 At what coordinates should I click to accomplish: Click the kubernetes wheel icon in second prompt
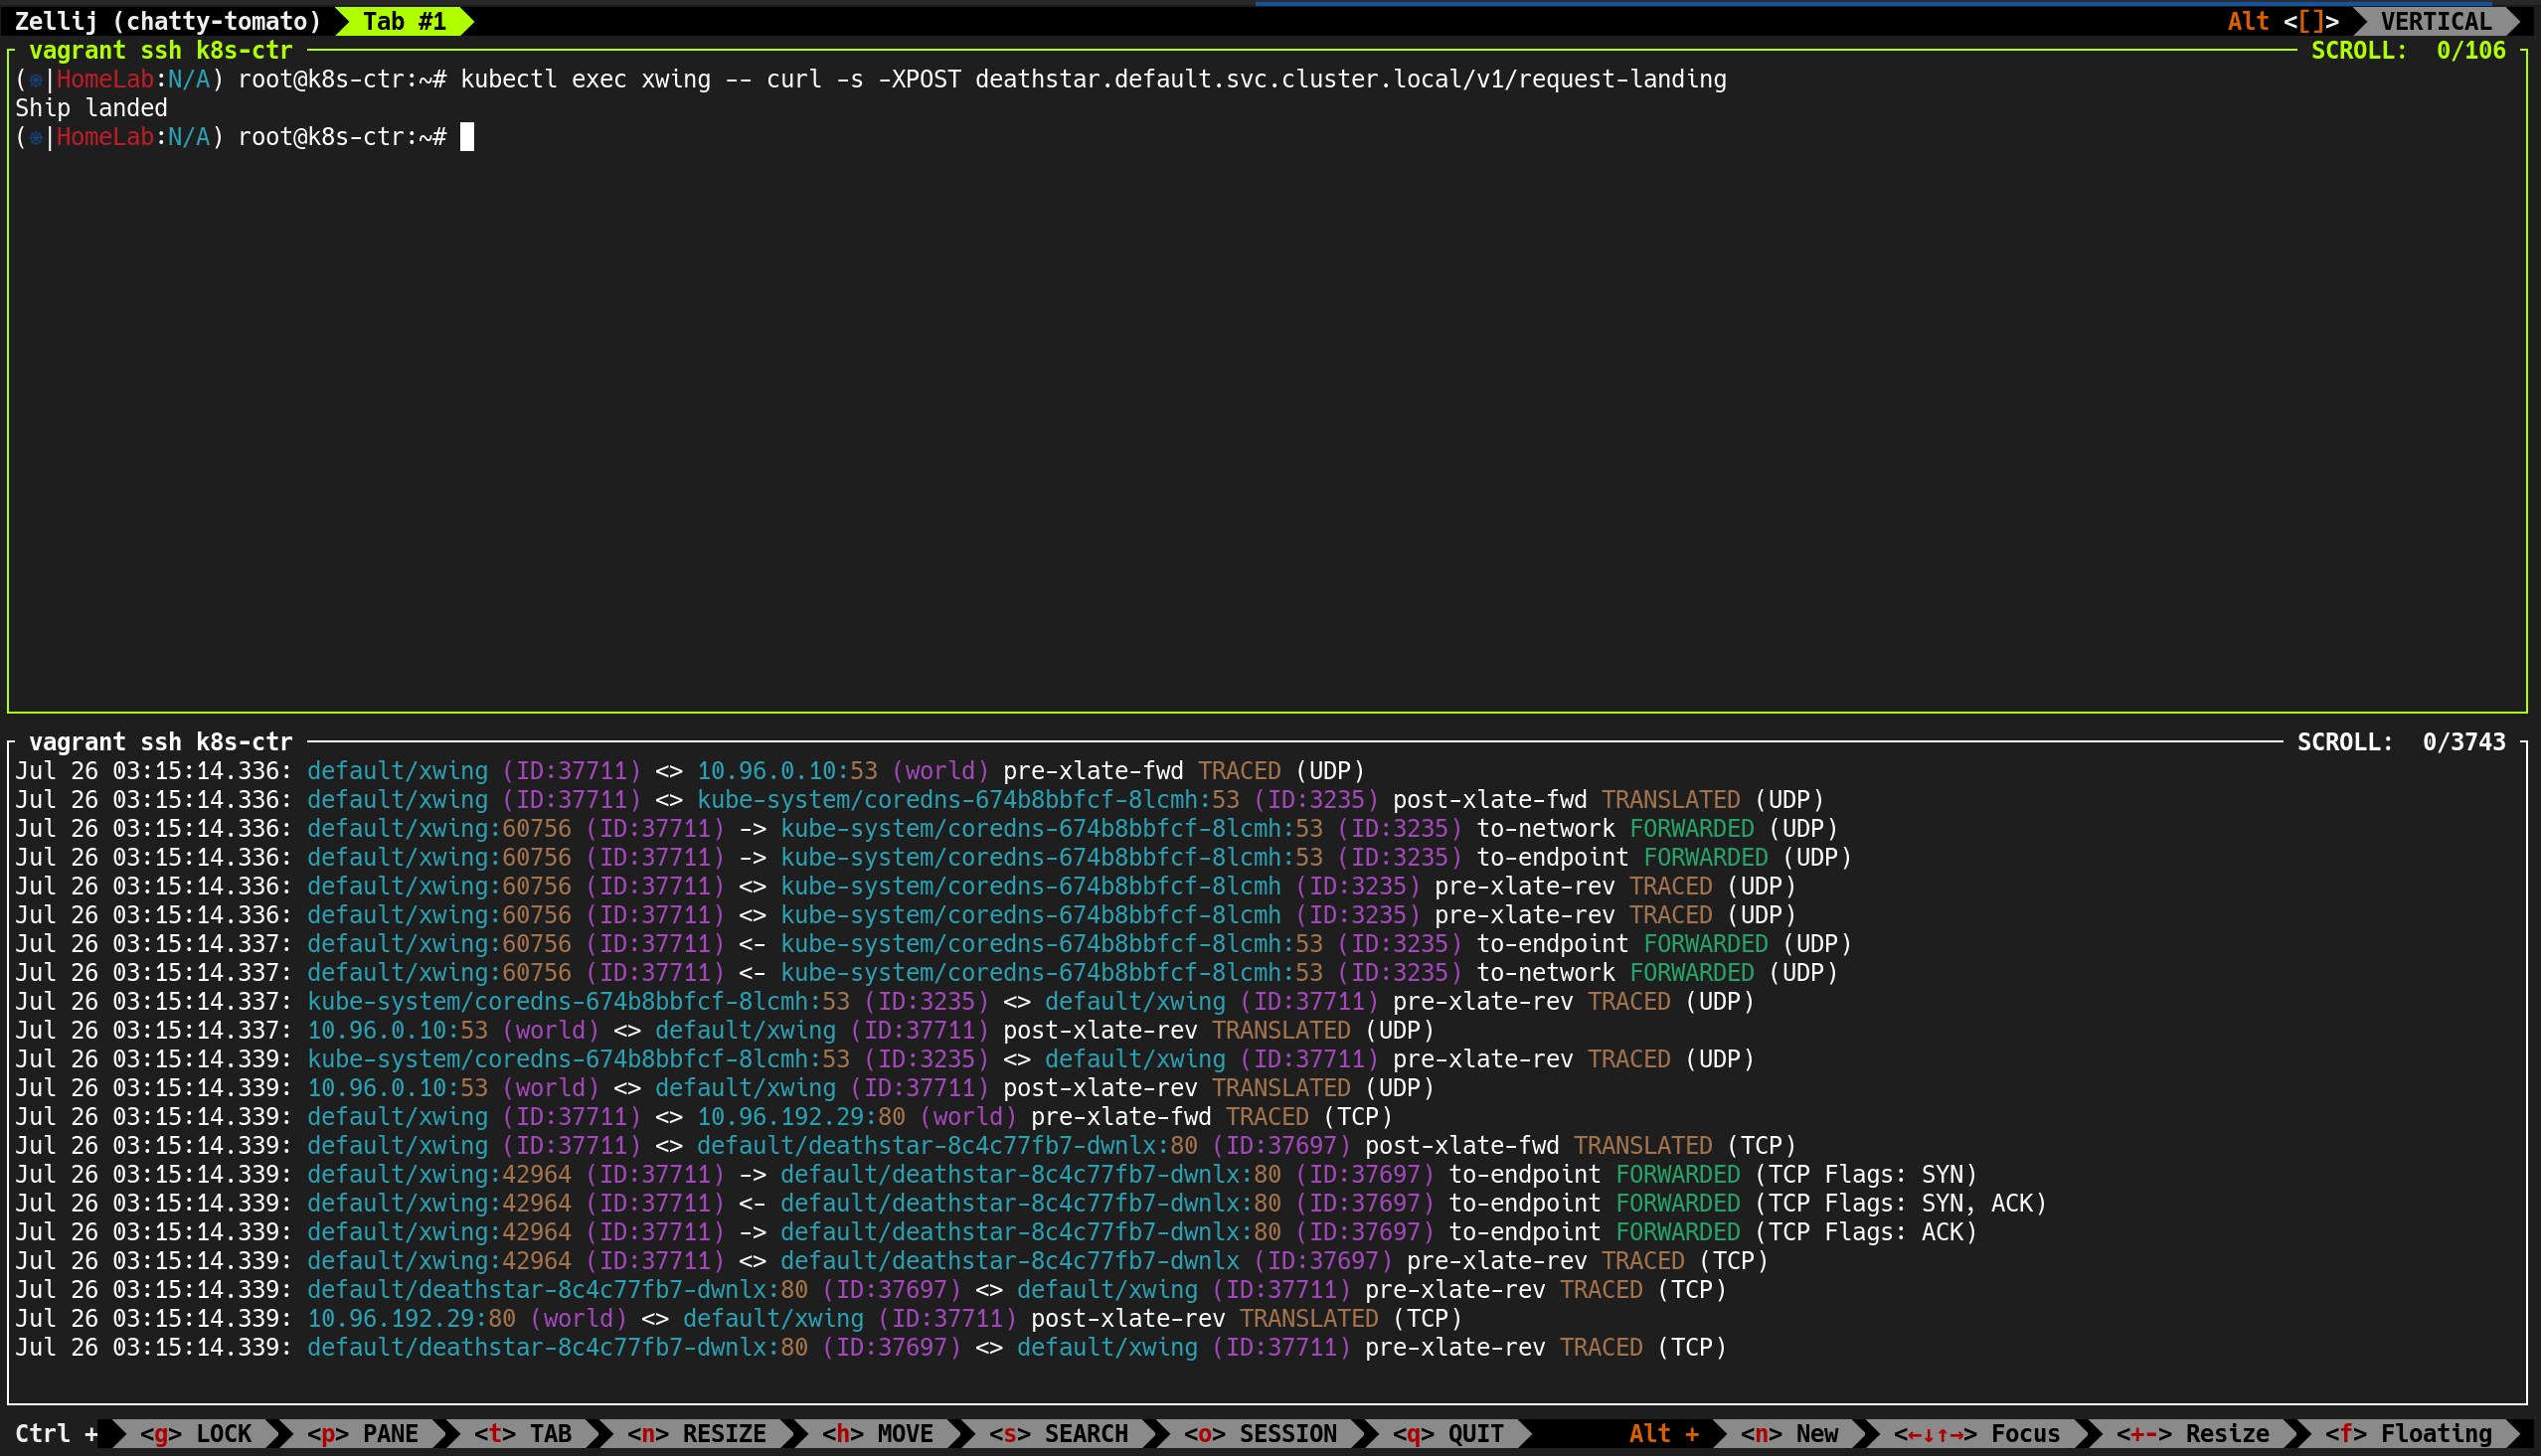click(x=36, y=138)
